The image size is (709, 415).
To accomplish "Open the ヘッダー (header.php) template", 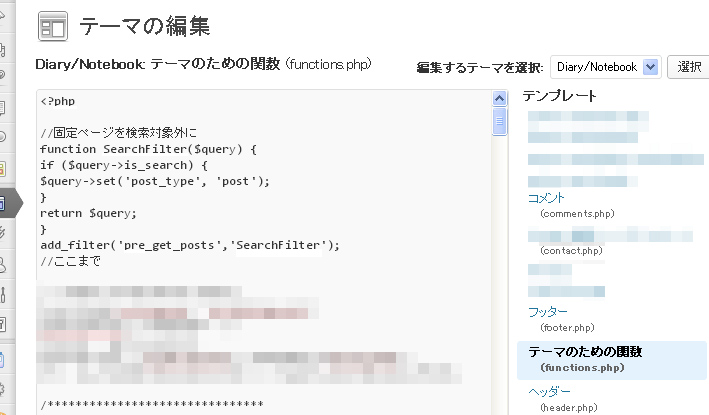I will 549,391.
